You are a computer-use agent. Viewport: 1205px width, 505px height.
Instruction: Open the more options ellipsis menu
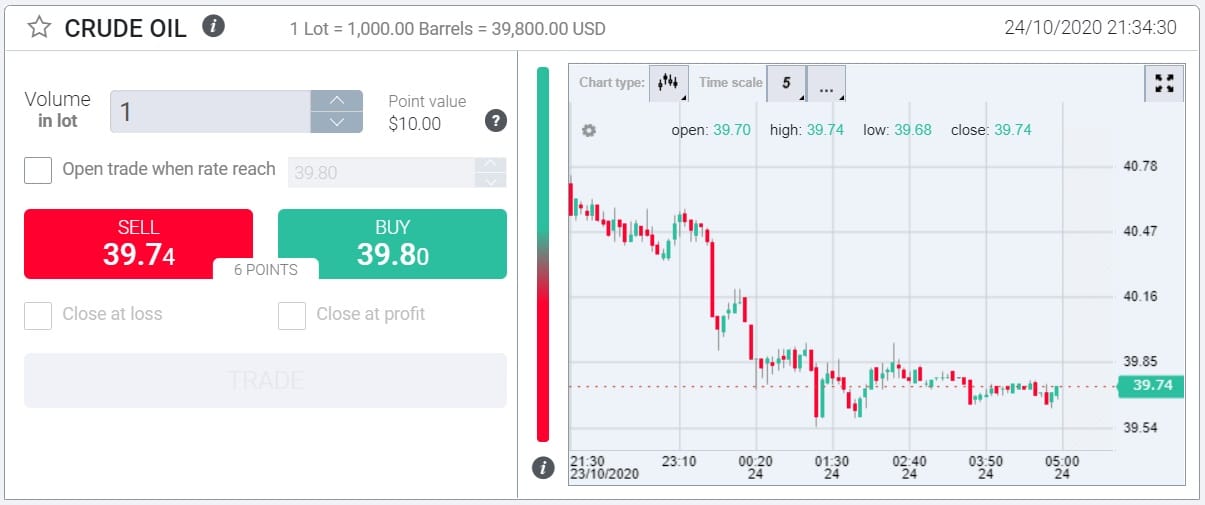click(x=826, y=84)
